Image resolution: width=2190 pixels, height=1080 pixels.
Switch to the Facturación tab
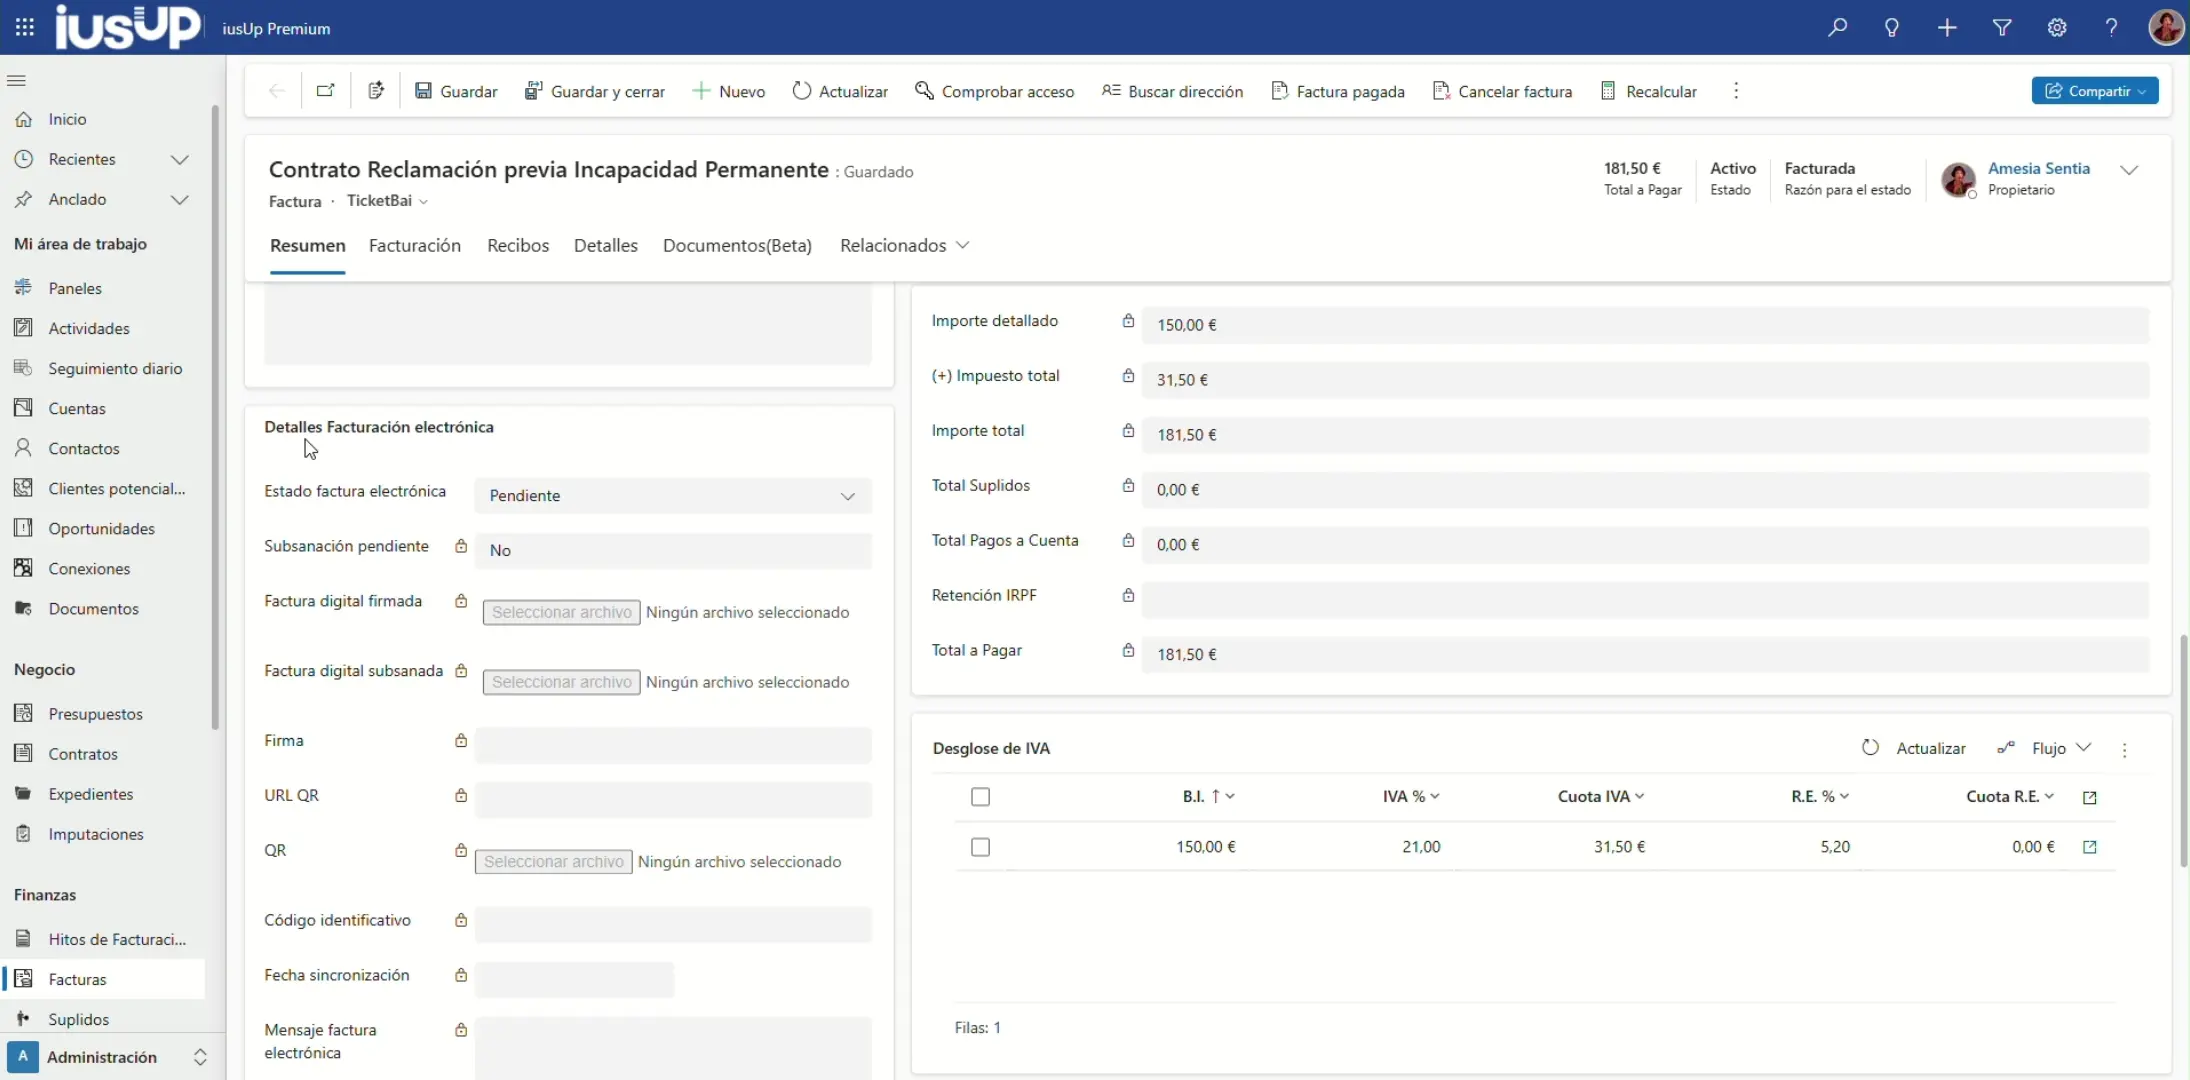point(414,246)
